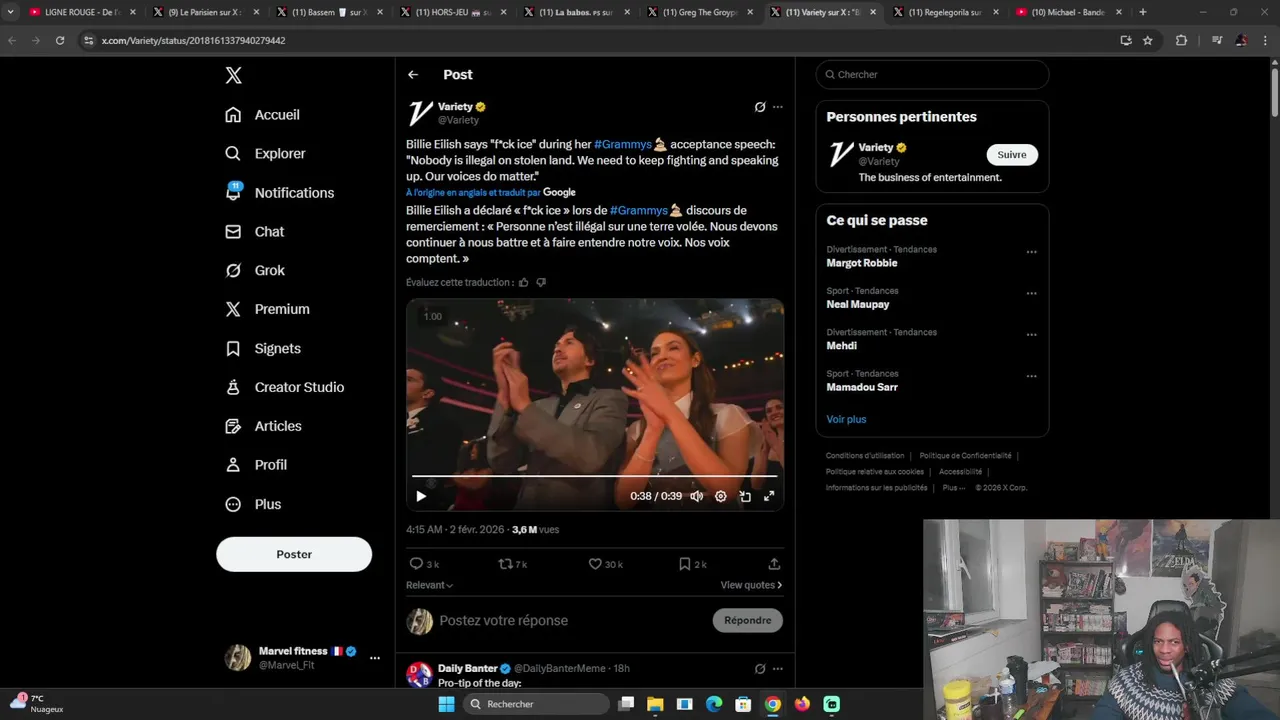Switch to Le Parisien browser tab
The height and width of the screenshot is (720, 1280).
click(x=204, y=12)
